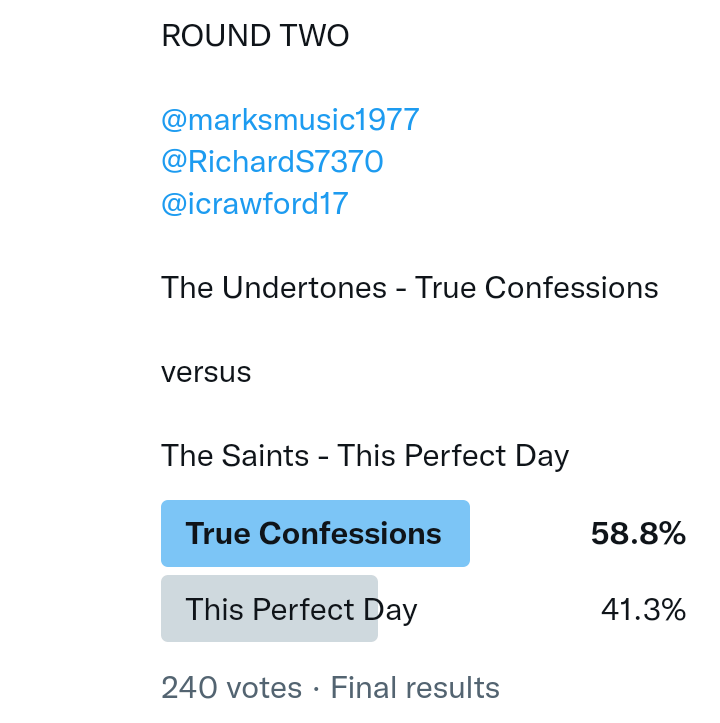The height and width of the screenshot is (723, 720).
Task: Click the band name The Saints
Action: click(235, 456)
